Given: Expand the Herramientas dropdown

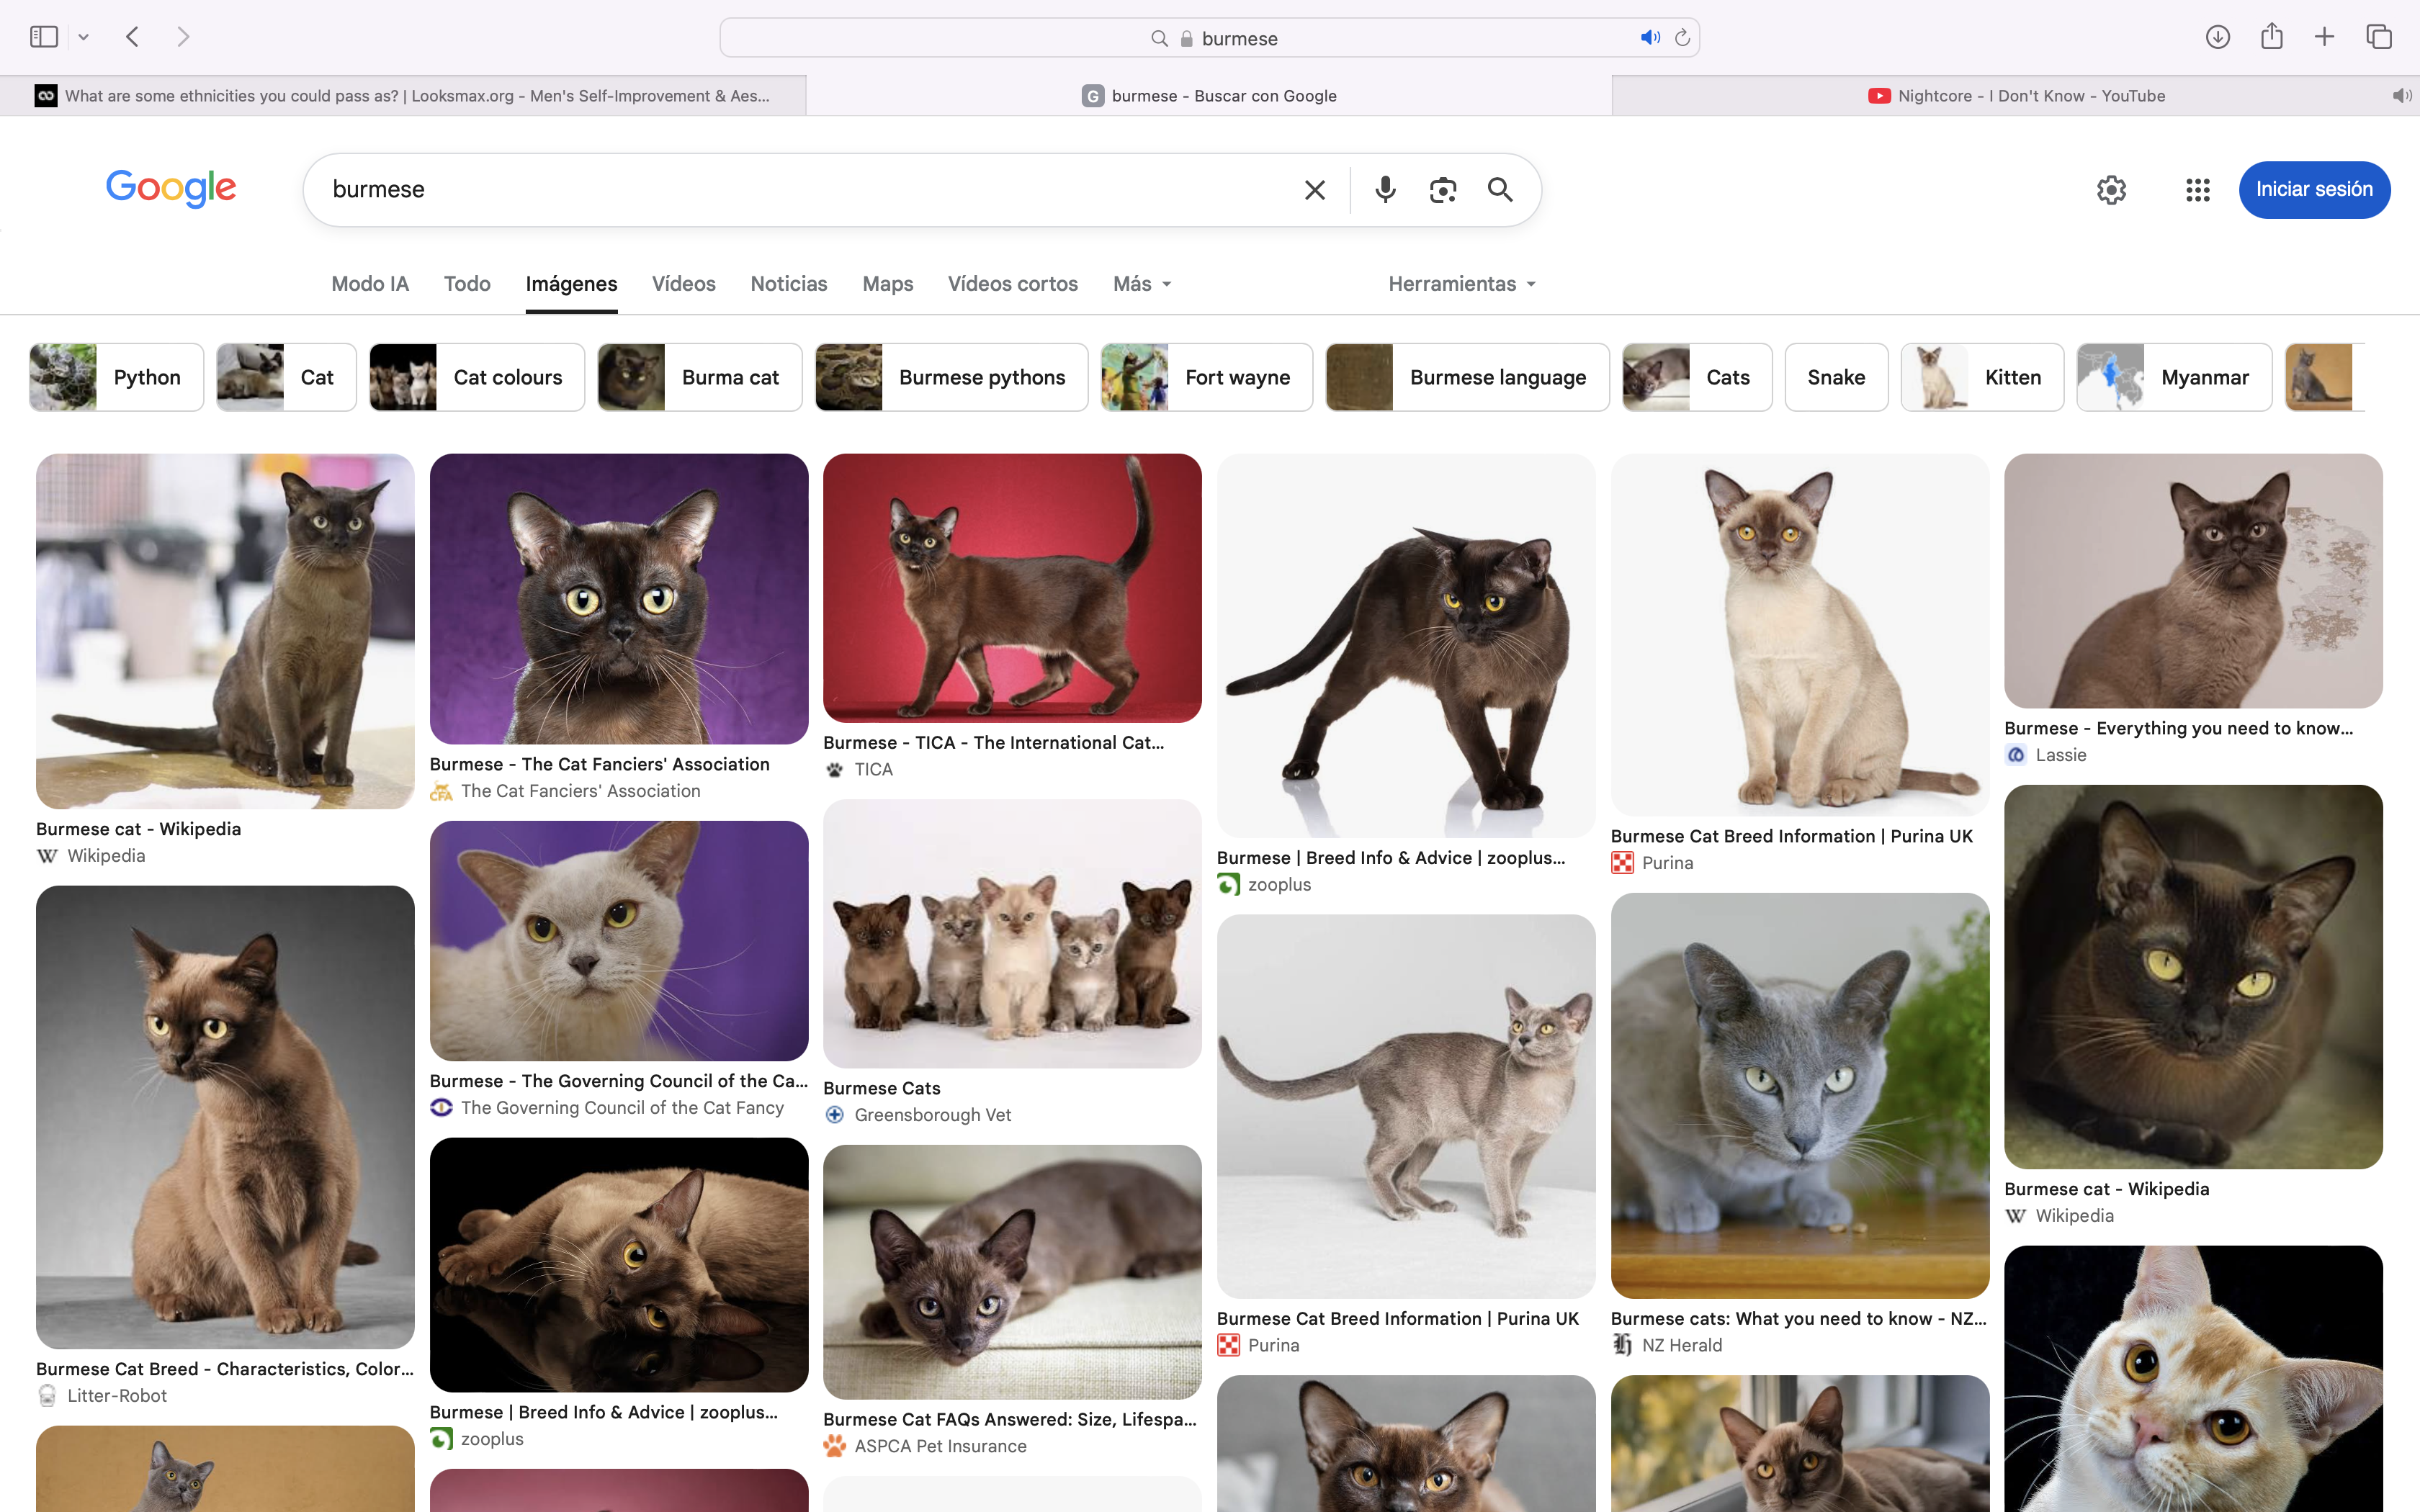Looking at the screenshot, I should [x=1461, y=284].
